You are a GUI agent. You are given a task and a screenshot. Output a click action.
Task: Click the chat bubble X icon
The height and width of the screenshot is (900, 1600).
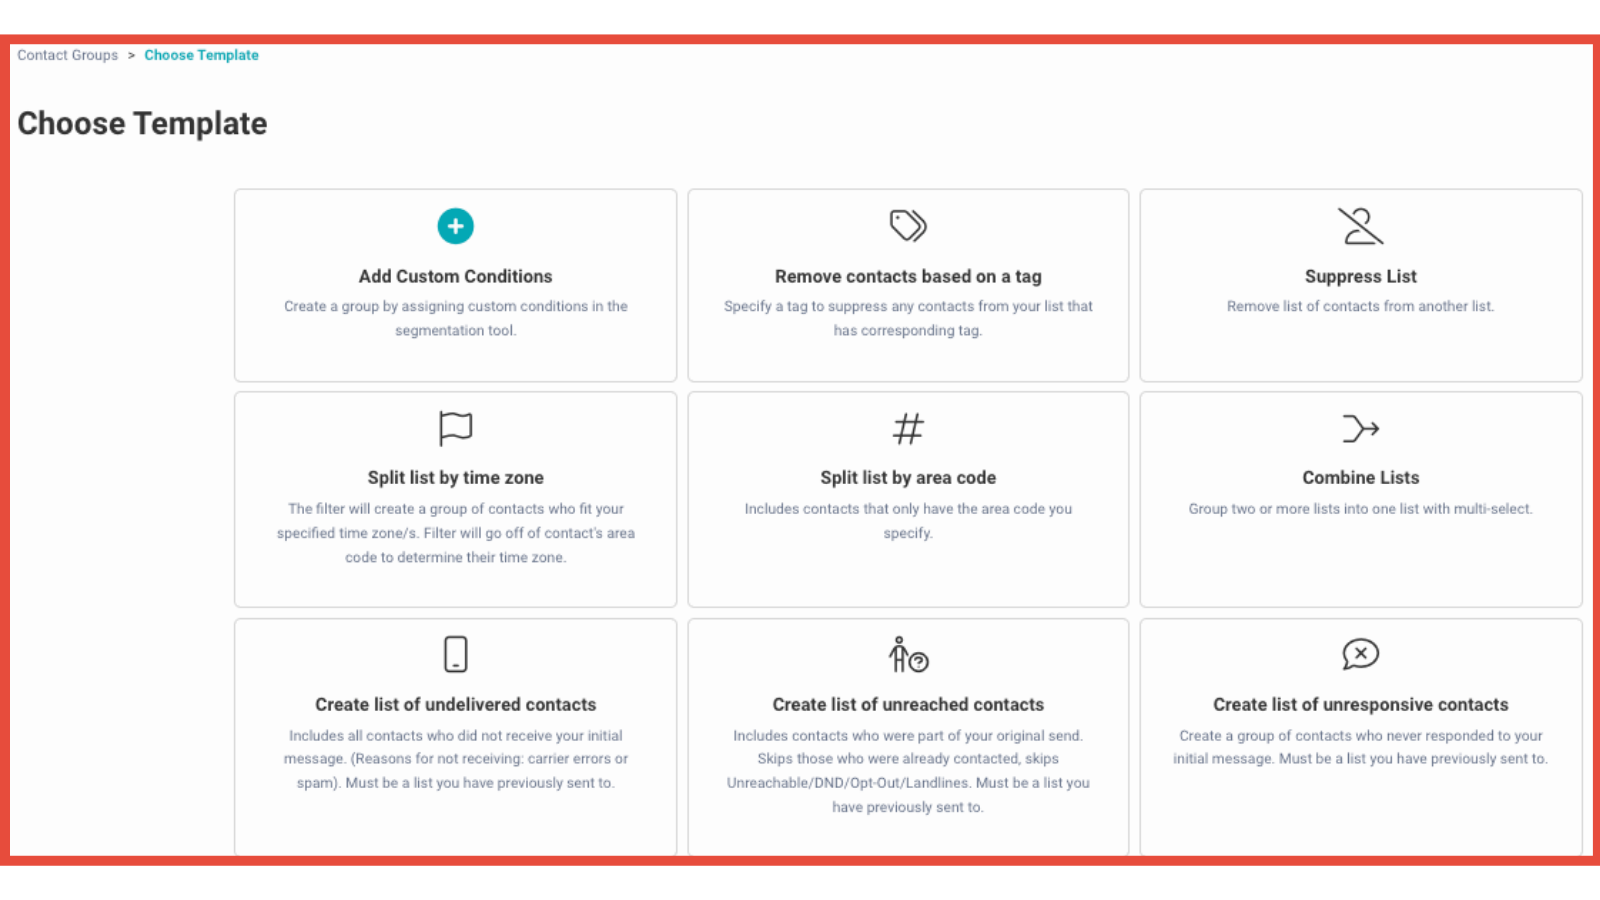tap(1360, 654)
